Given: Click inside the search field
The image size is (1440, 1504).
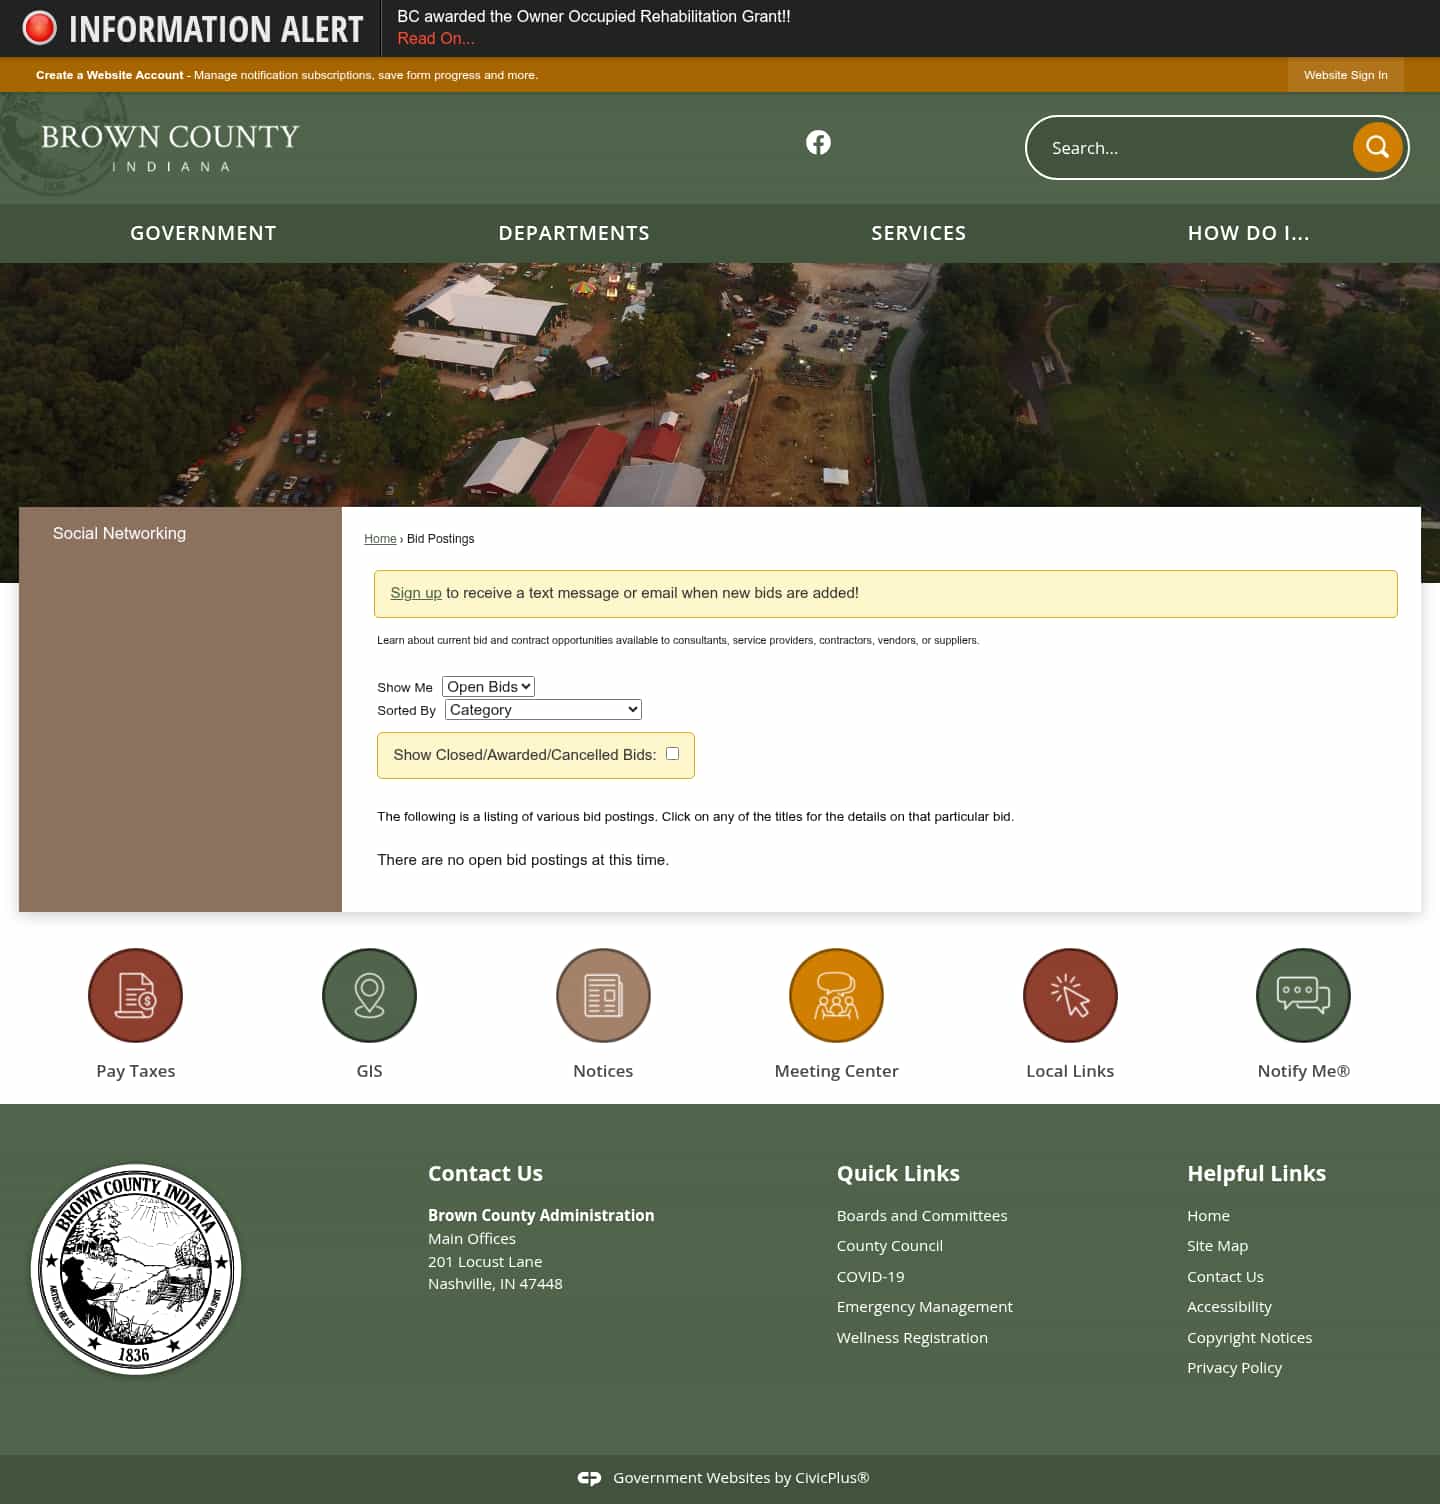Looking at the screenshot, I should pyautogui.click(x=1180, y=147).
